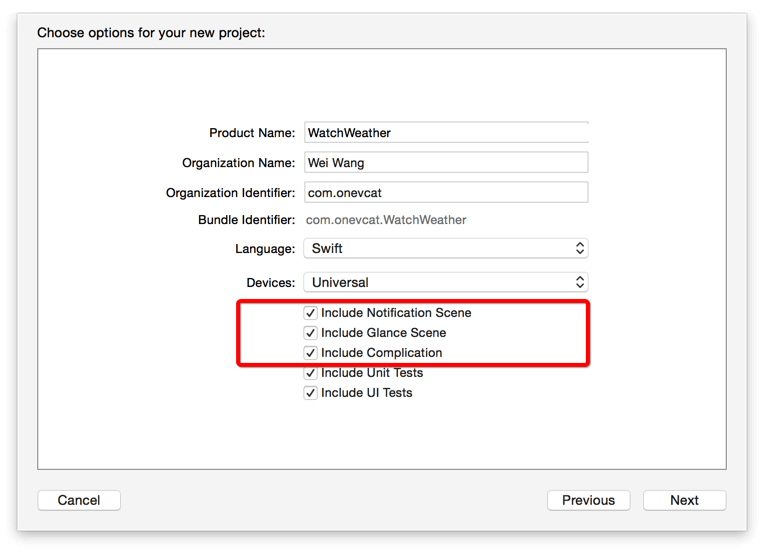Disable the Include Complication checkbox
Image resolution: width=764 pixels, height=552 pixels.
click(311, 353)
